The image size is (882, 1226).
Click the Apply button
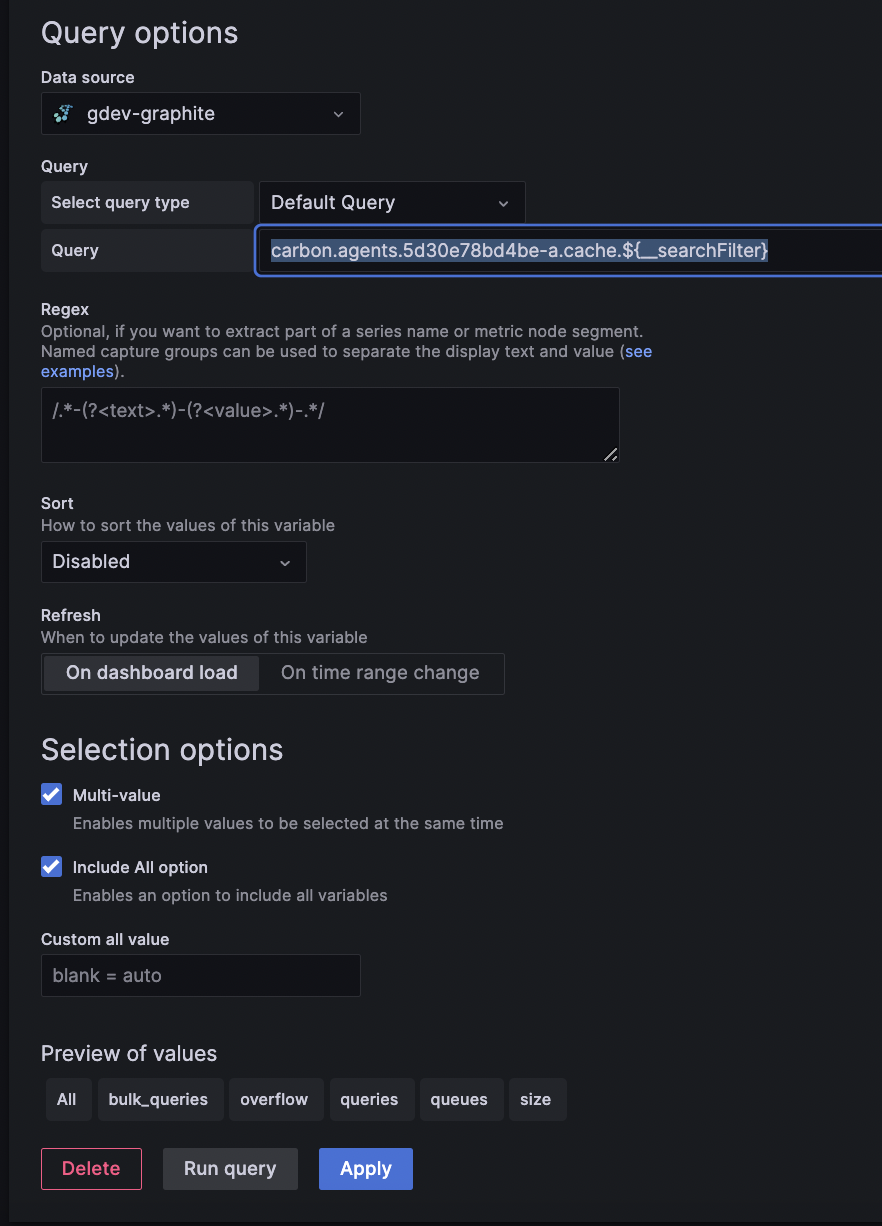pos(365,1168)
